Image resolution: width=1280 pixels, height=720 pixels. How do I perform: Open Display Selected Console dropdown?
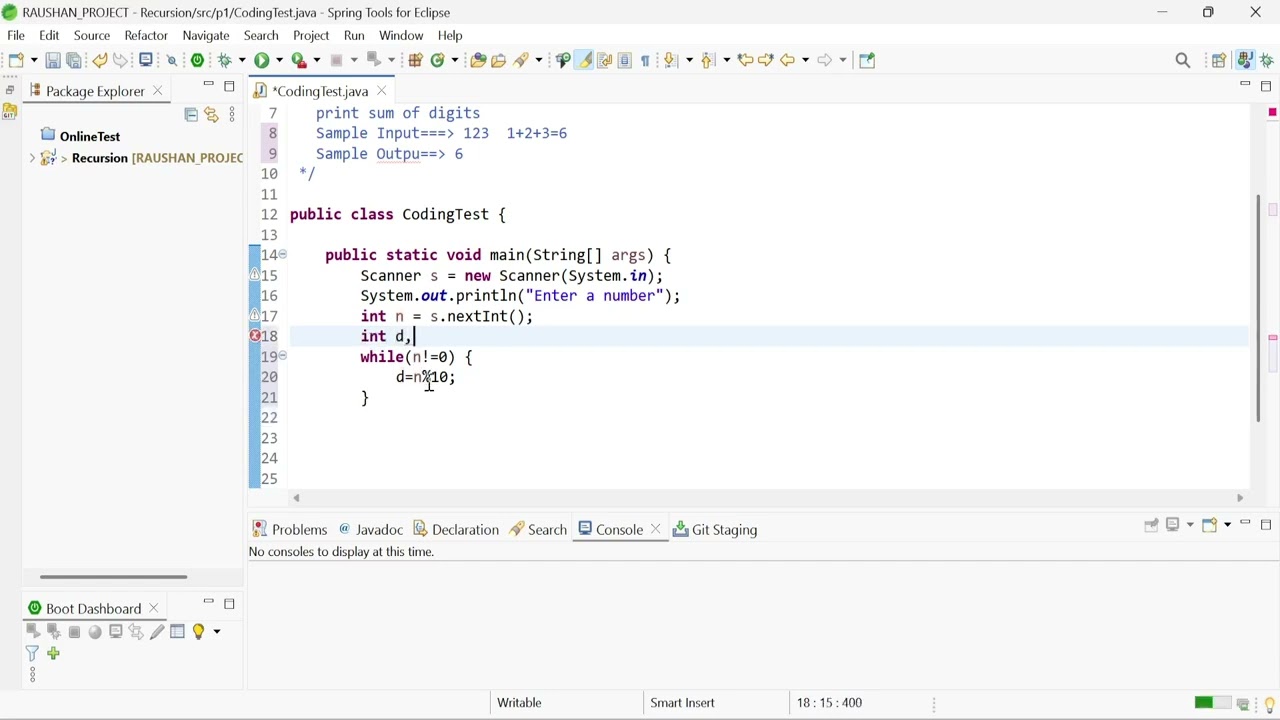click(x=1189, y=525)
